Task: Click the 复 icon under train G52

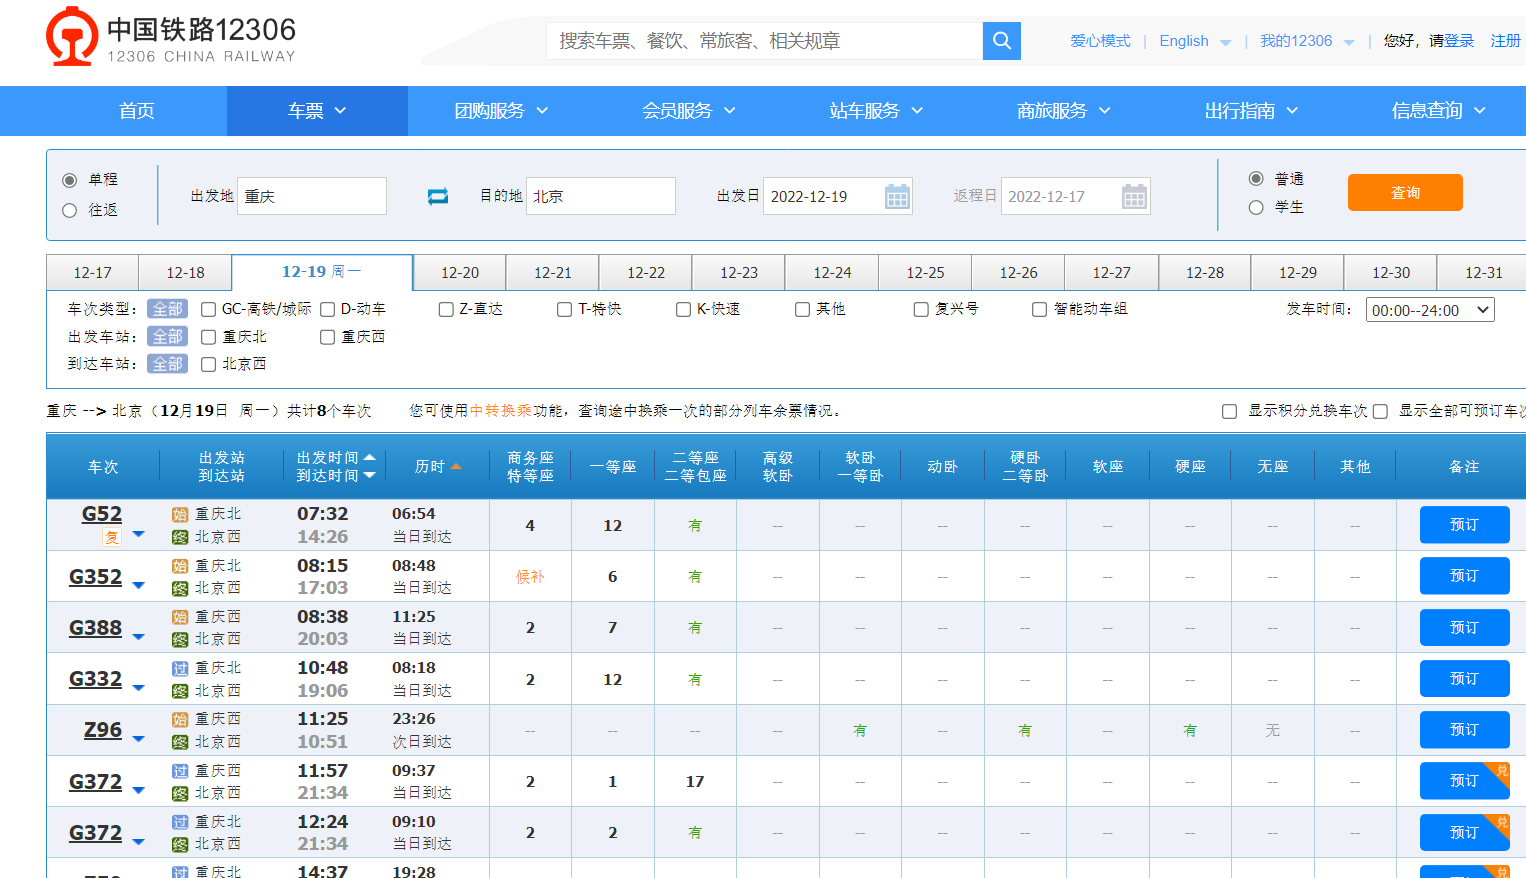Action: [112, 537]
